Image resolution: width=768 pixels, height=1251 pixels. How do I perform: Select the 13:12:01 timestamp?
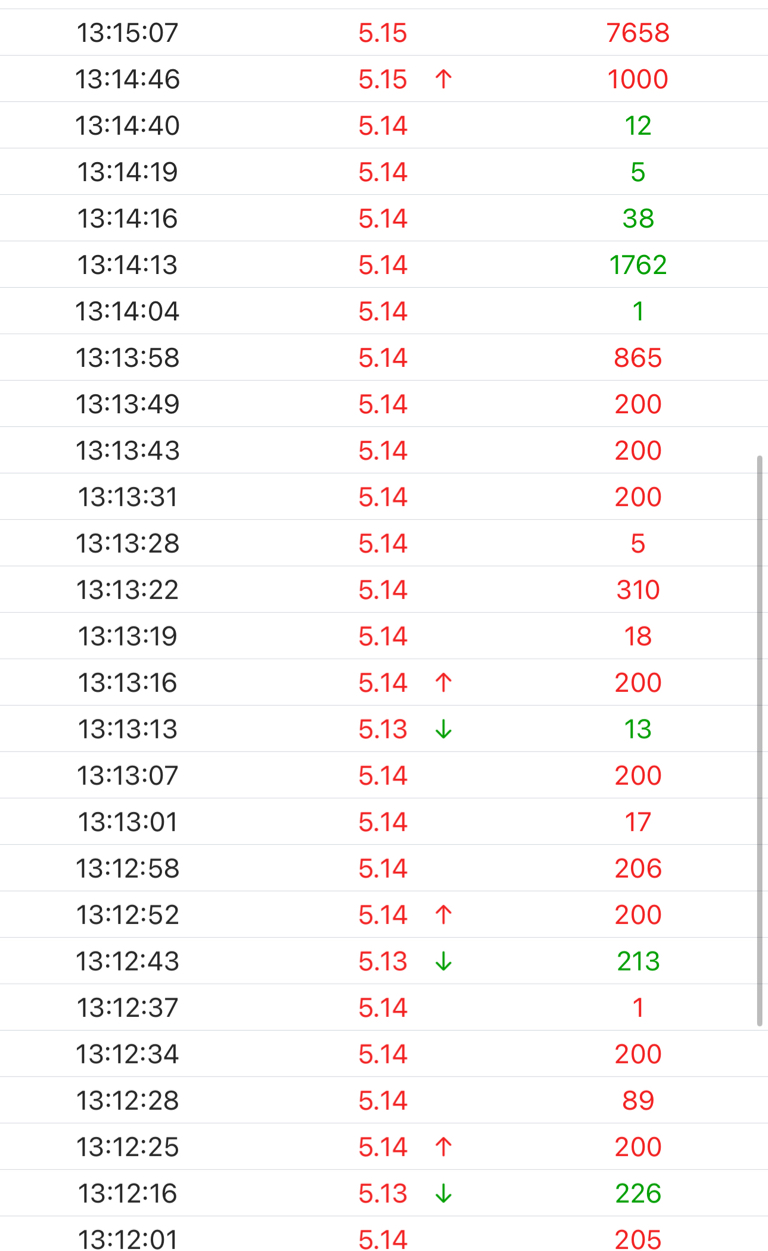pyautogui.click(x=128, y=1240)
